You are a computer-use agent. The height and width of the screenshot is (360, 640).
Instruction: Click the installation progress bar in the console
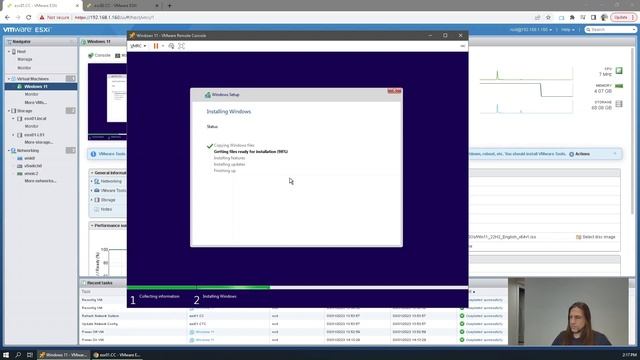[297, 287]
